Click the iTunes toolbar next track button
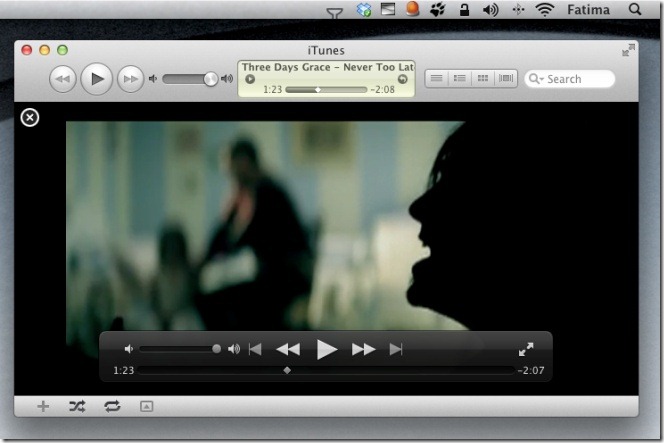 pyautogui.click(x=130, y=79)
